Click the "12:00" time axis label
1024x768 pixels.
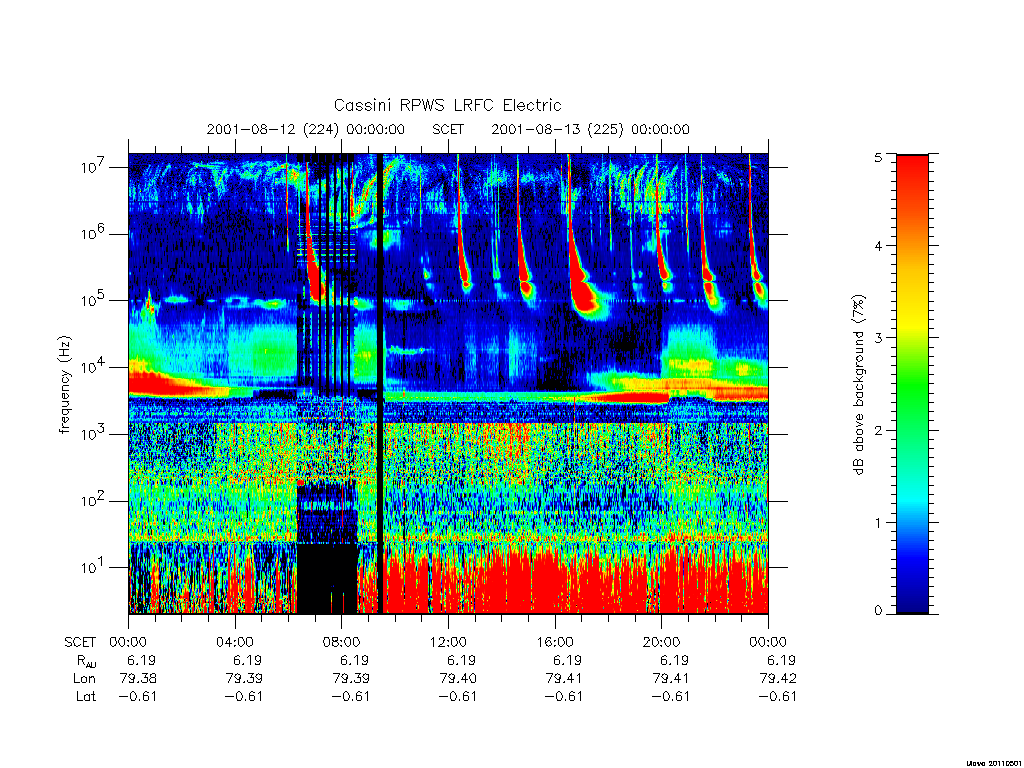[x=448, y=642]
